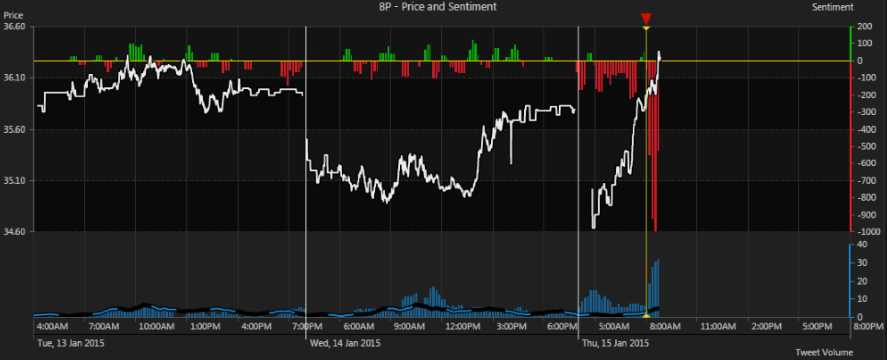Click the 'Thu, 15 Jan 2015' date label

(616, 343)
